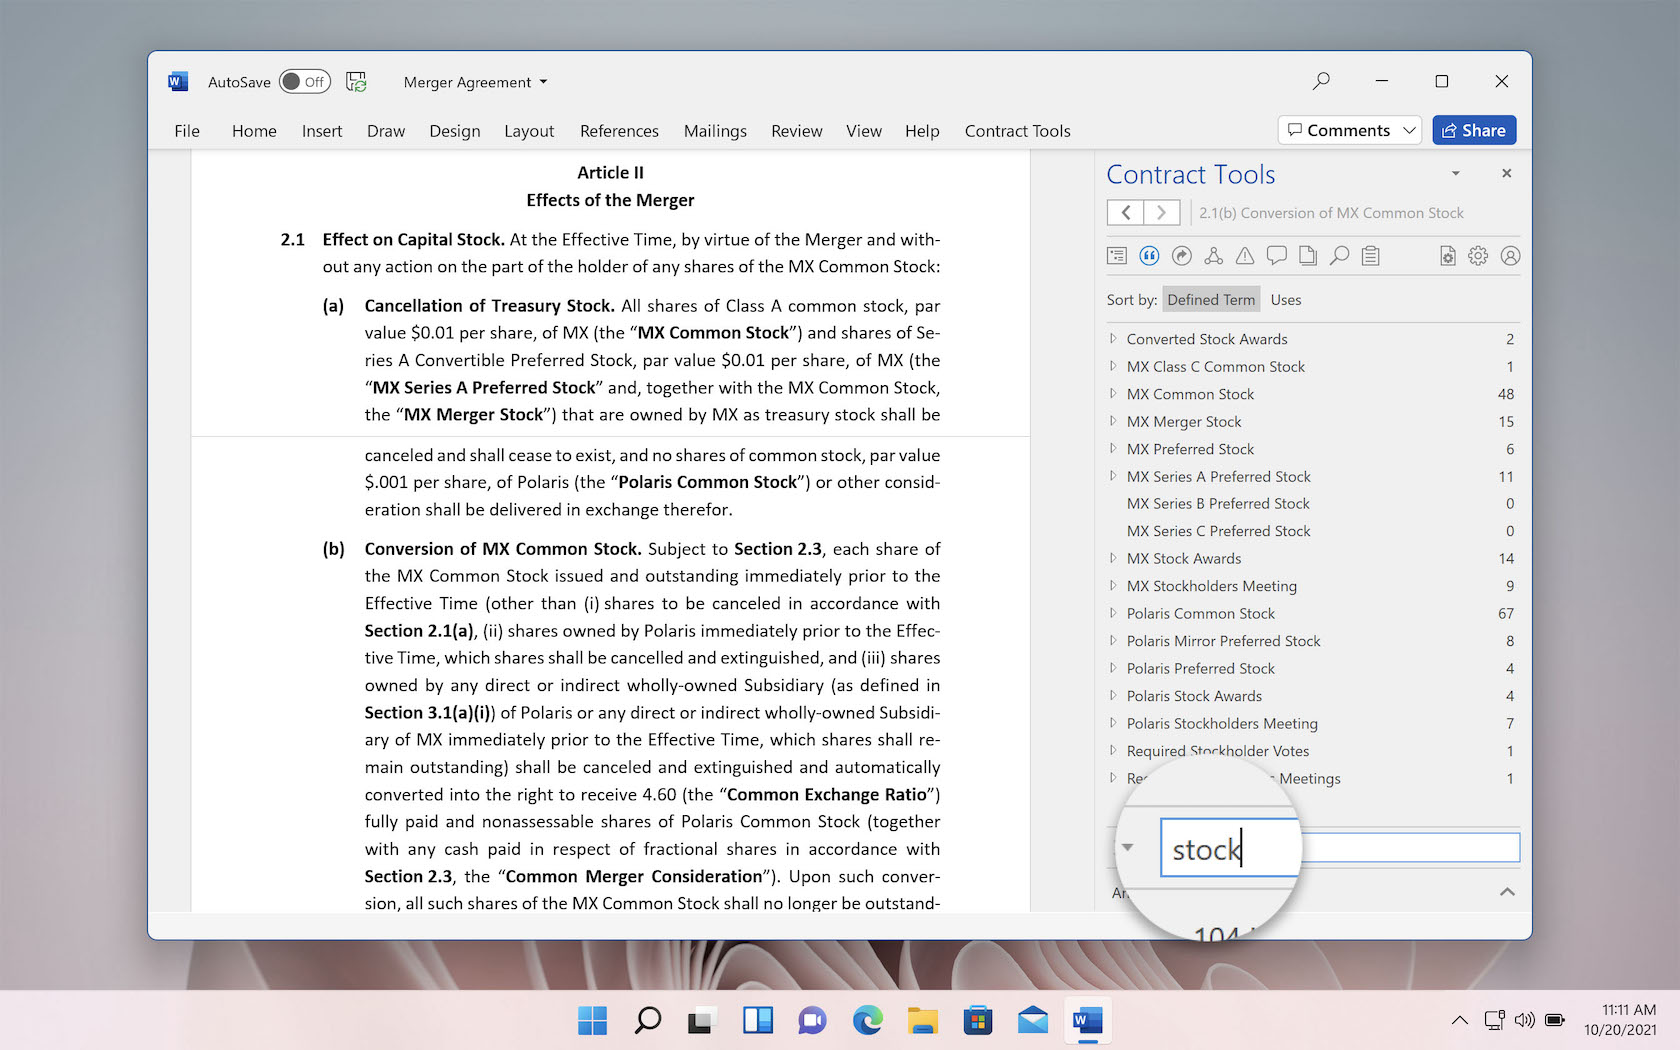Open Contract Tools settings gear icon
The image size is (1680, 1050).
1478,256
